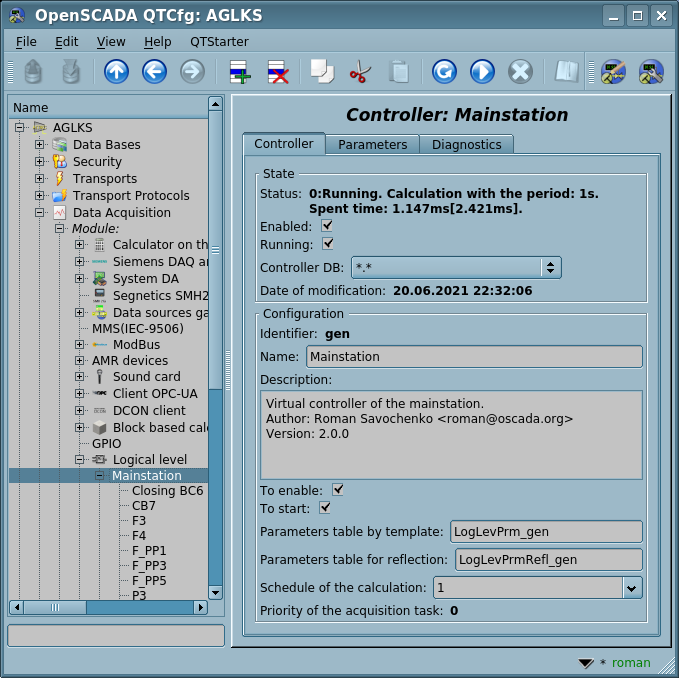
Task: Open the View menu
Action: tap(111, 42)
